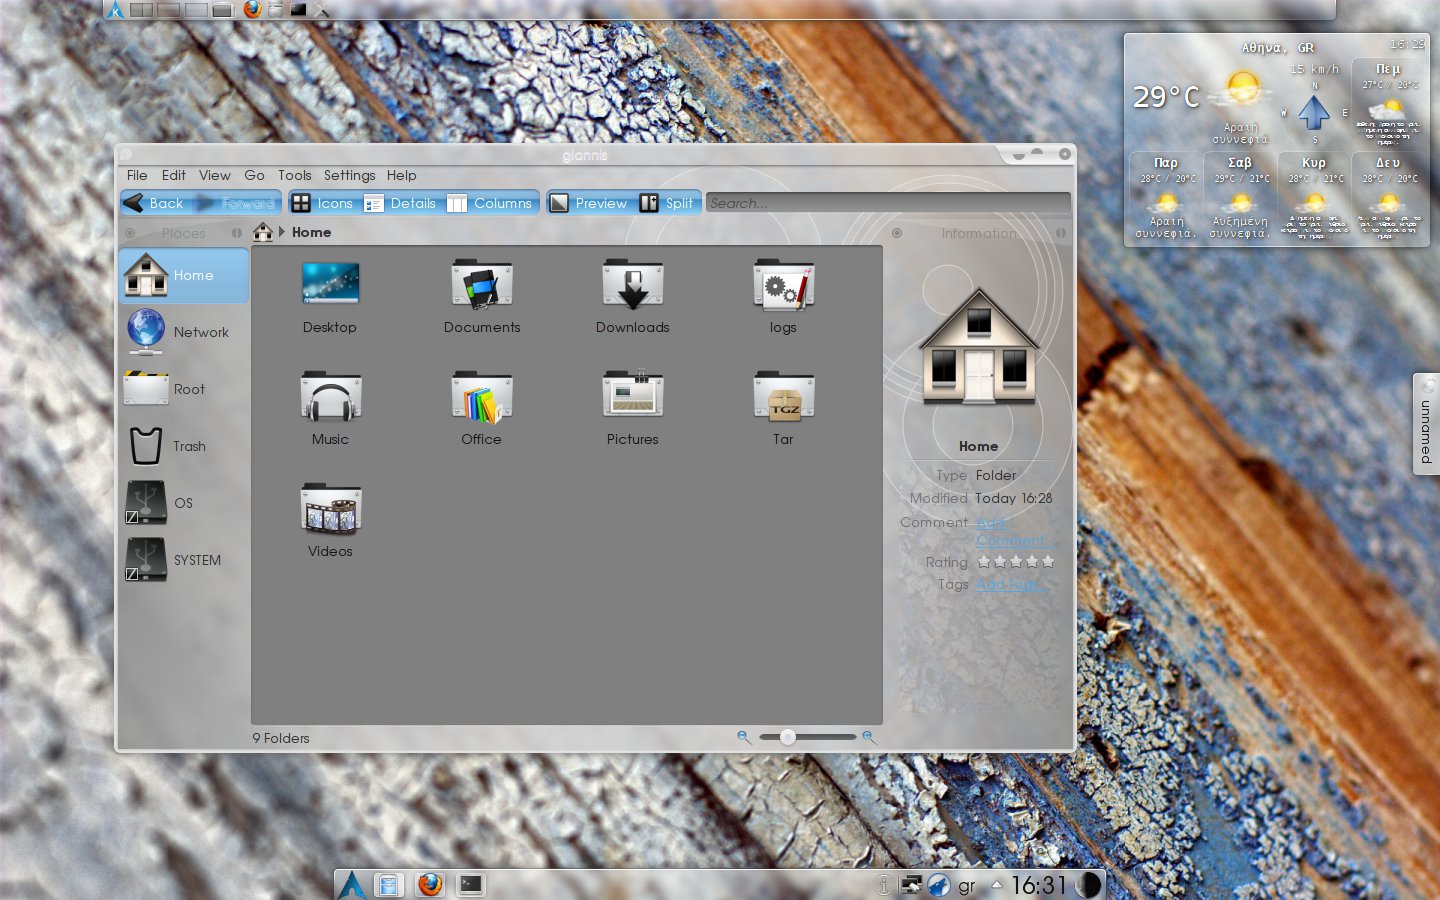
Task: Open settings wrench icon in top panel
Action: pos(321,9)
